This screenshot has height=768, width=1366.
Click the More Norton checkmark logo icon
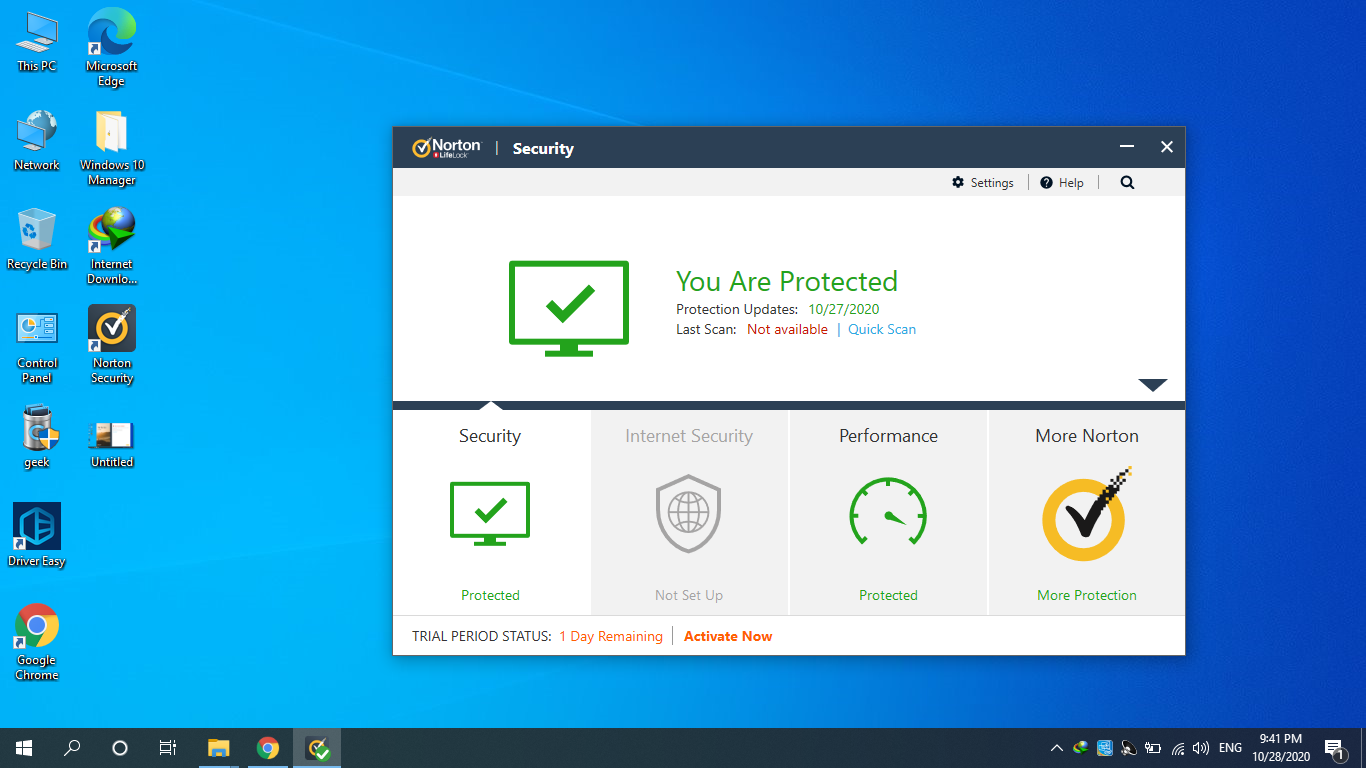(x=1087, y=514)
